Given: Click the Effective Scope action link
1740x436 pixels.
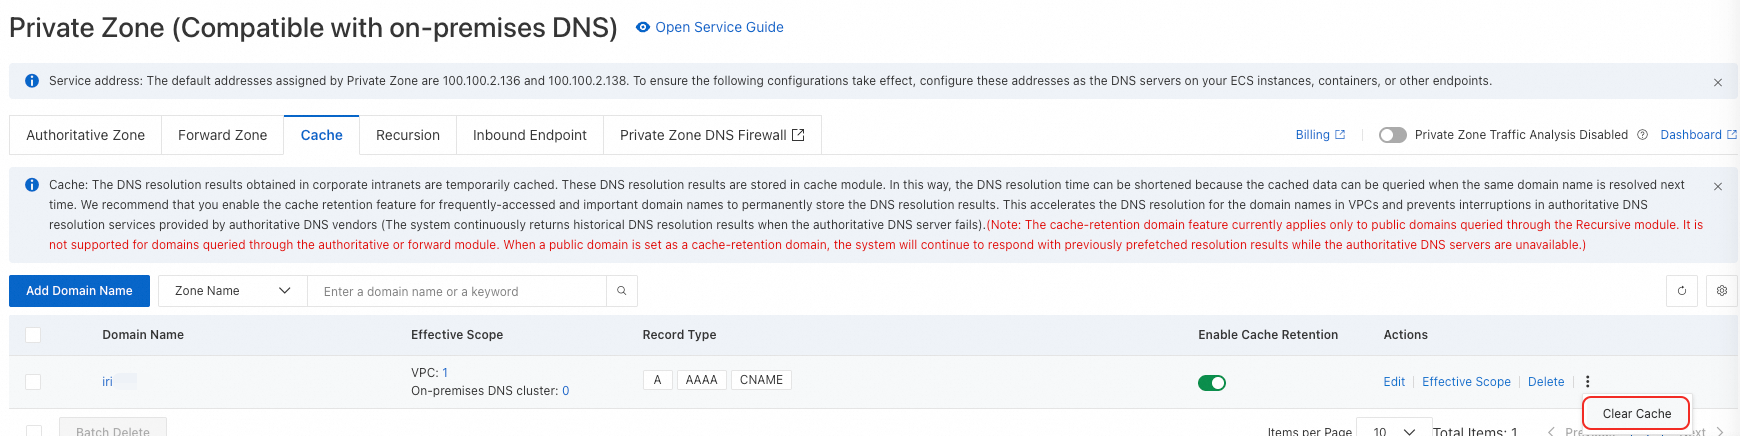Looking at the screenshot, I should pyautogui.click(x=1466, y=382).
